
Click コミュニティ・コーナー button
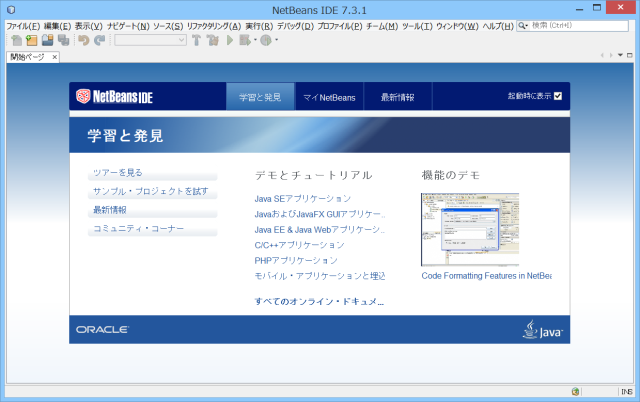[x=152, y=229]
